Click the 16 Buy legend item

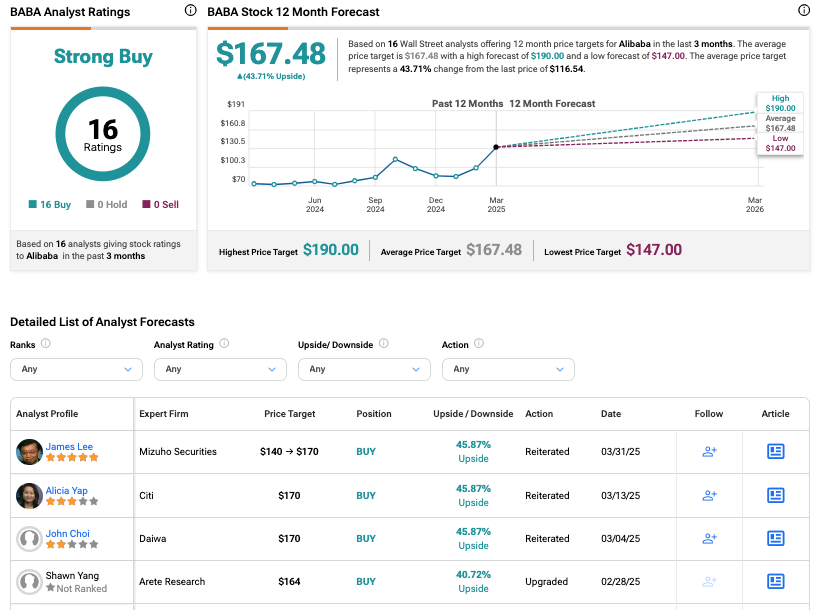click(50, 205)
